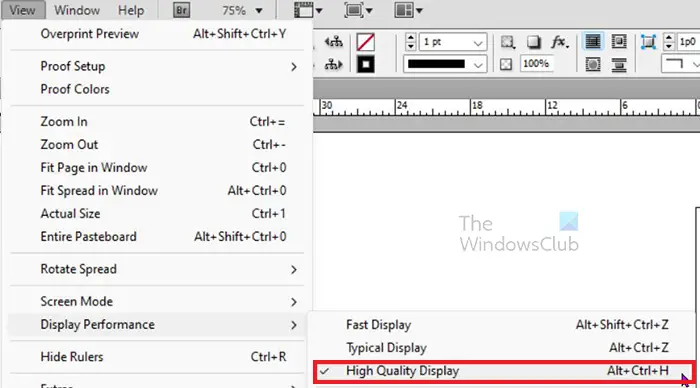Open zoom level dropdown arrow beside 75%

point(259,11)
